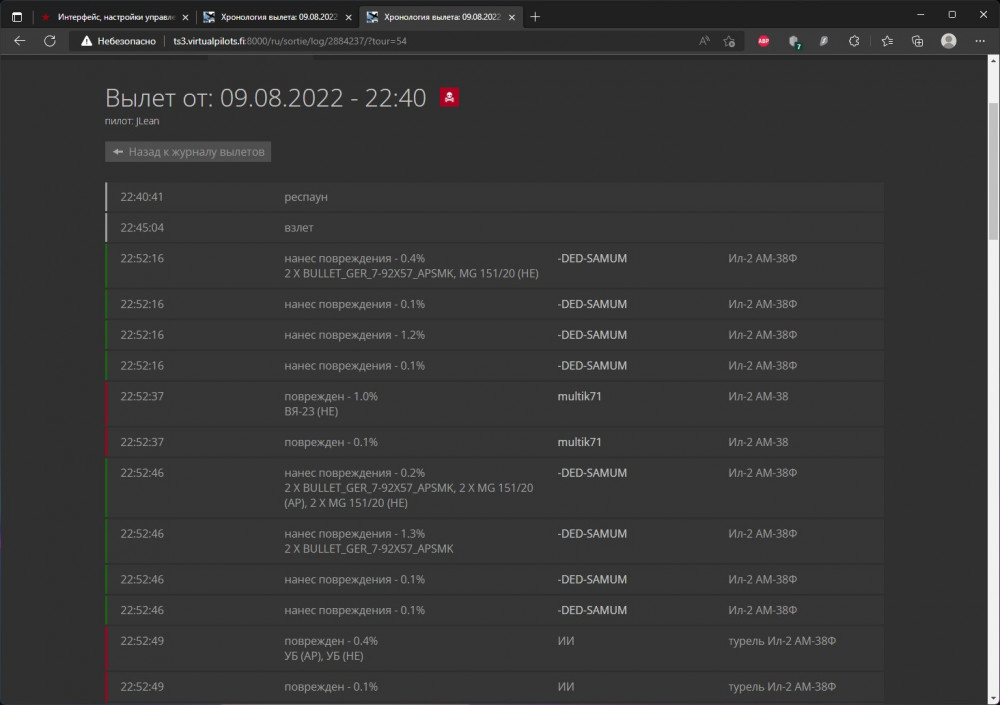Show the 'Небезопасно' site security info
This screenshot has height=705, width=1000.
tap(116, 41)
